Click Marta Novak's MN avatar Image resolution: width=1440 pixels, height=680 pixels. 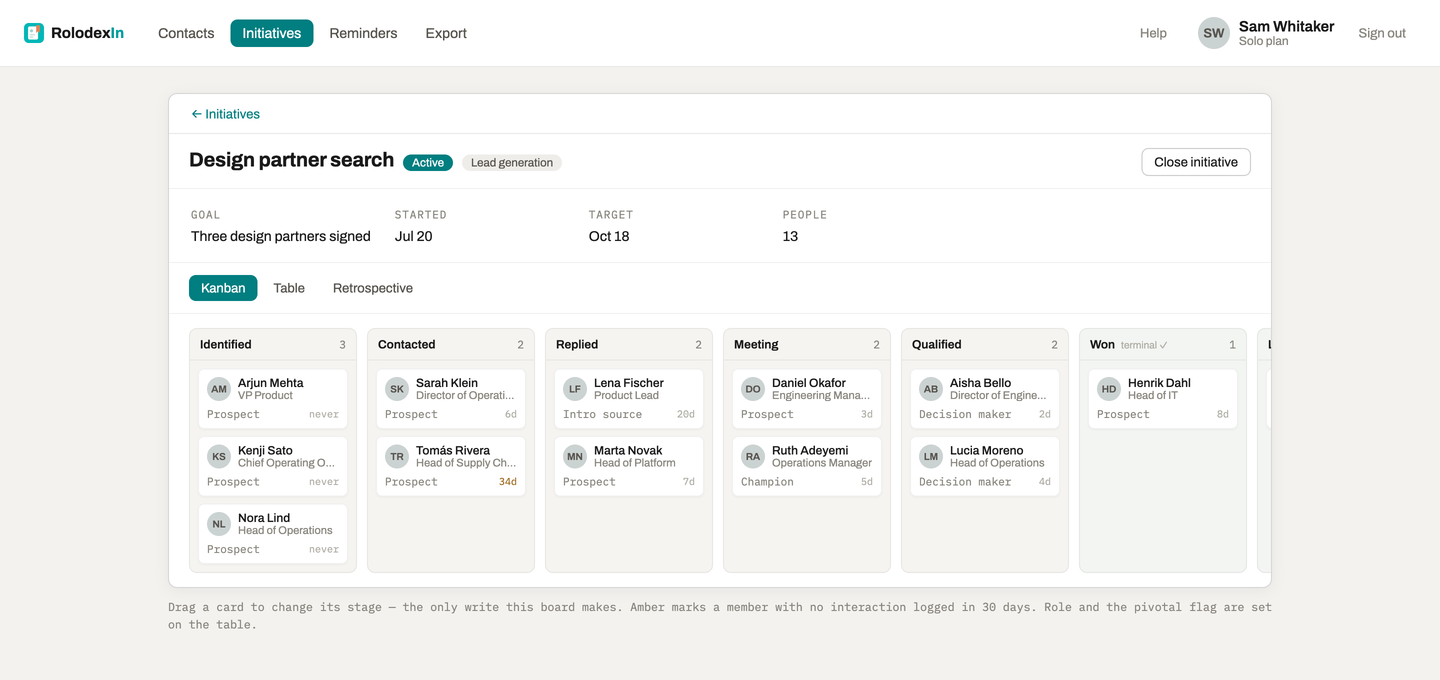click(575, 457)
